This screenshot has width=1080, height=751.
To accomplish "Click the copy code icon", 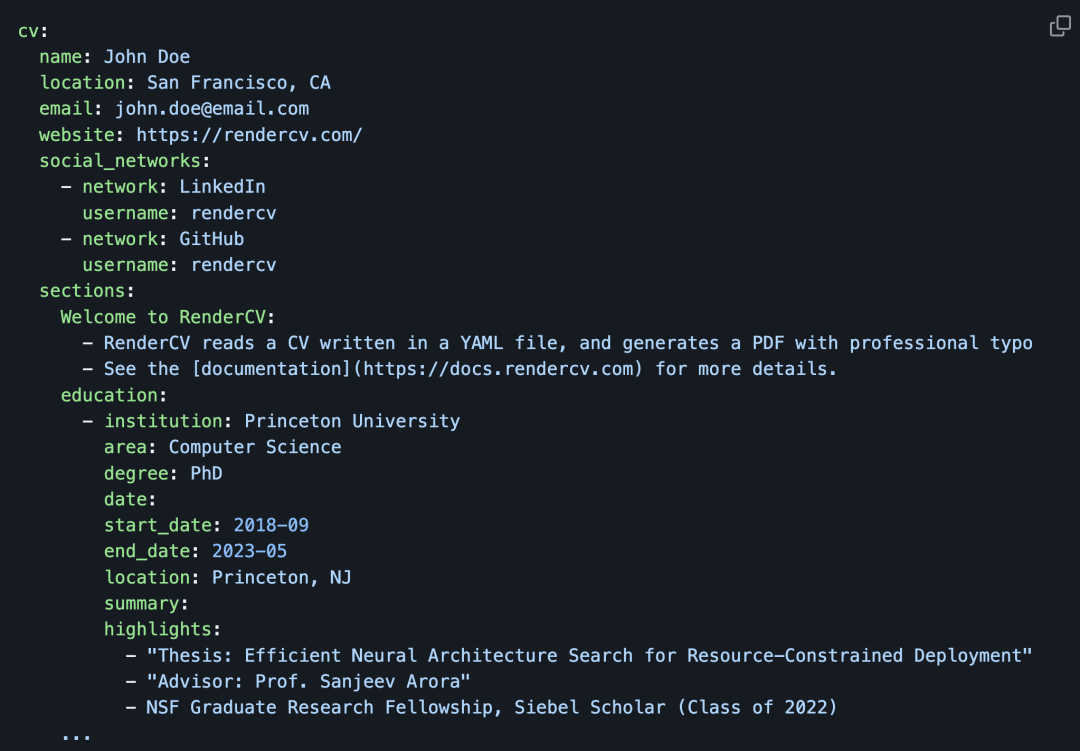I will (1060, 26).
